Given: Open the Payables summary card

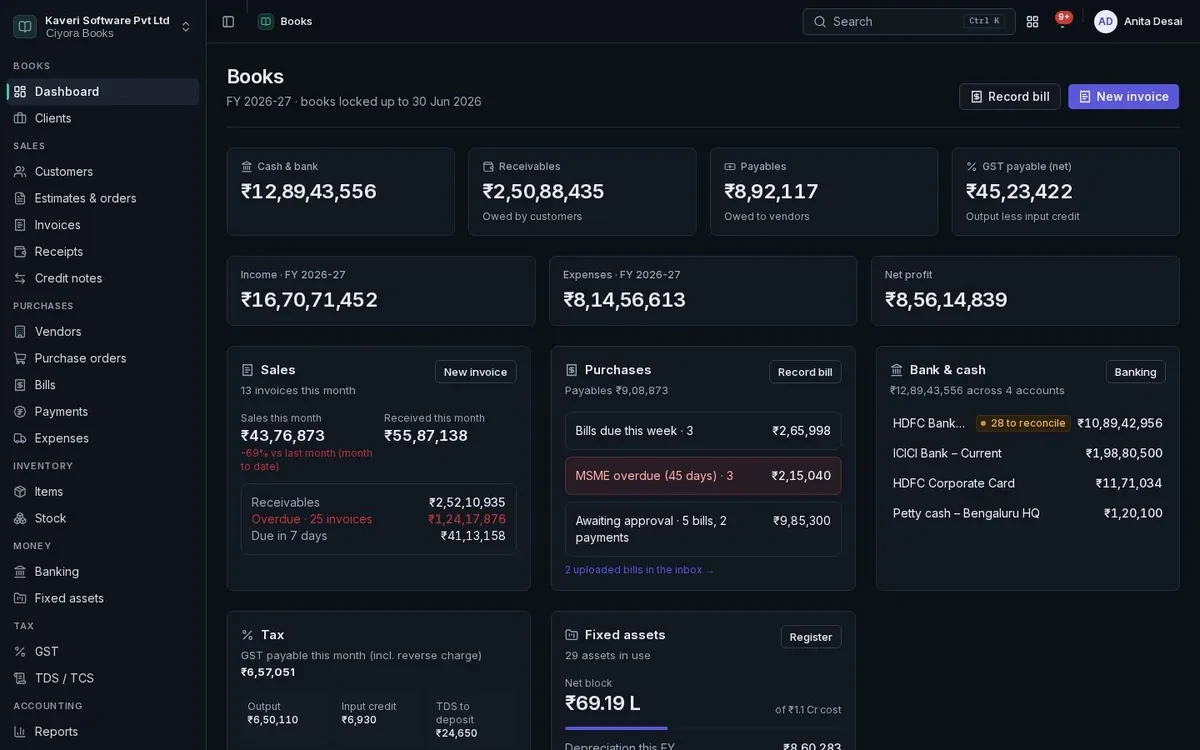Looking at the screenshot, I should click(824, 192).
